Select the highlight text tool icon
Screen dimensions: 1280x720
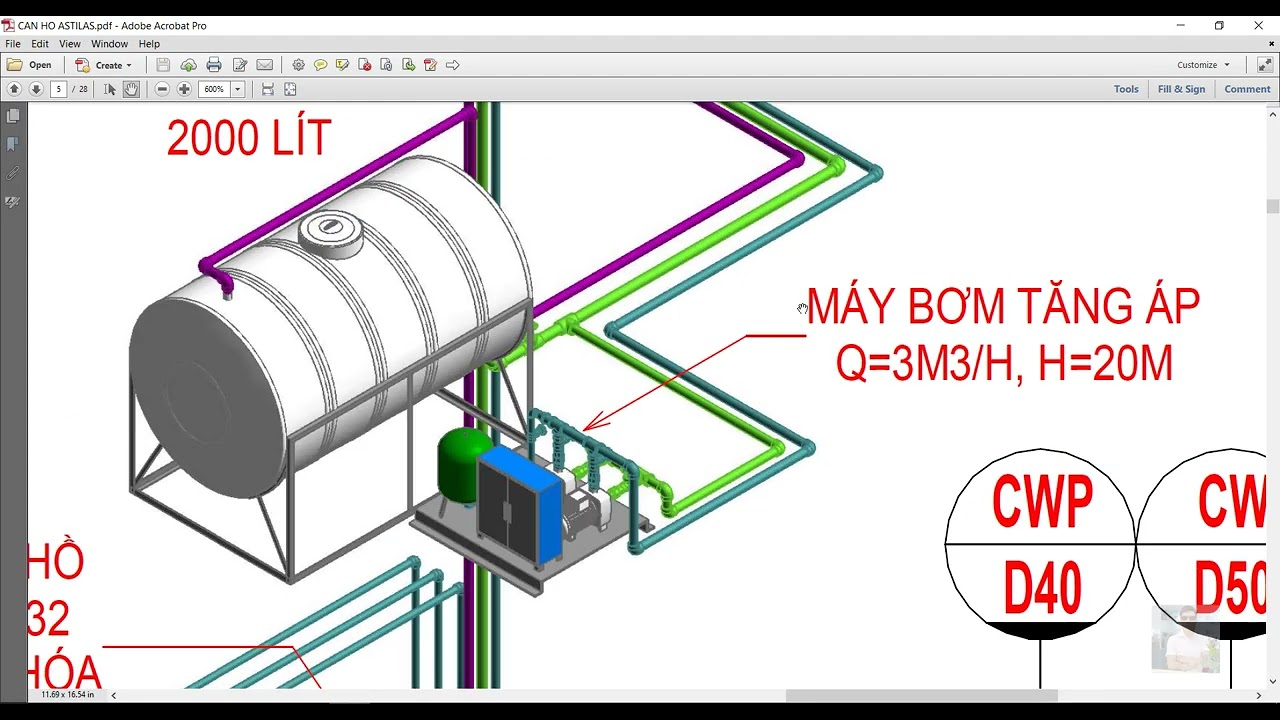[342, 65]
